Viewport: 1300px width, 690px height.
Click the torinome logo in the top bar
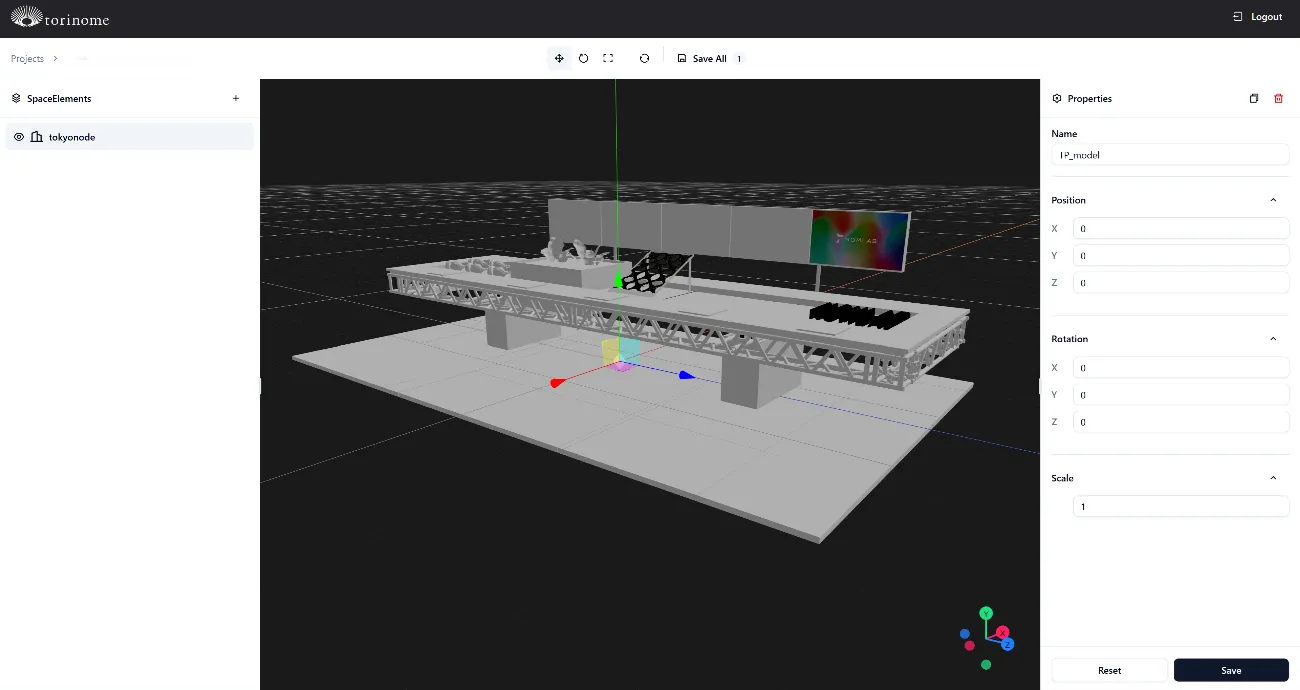coord(60,17)
